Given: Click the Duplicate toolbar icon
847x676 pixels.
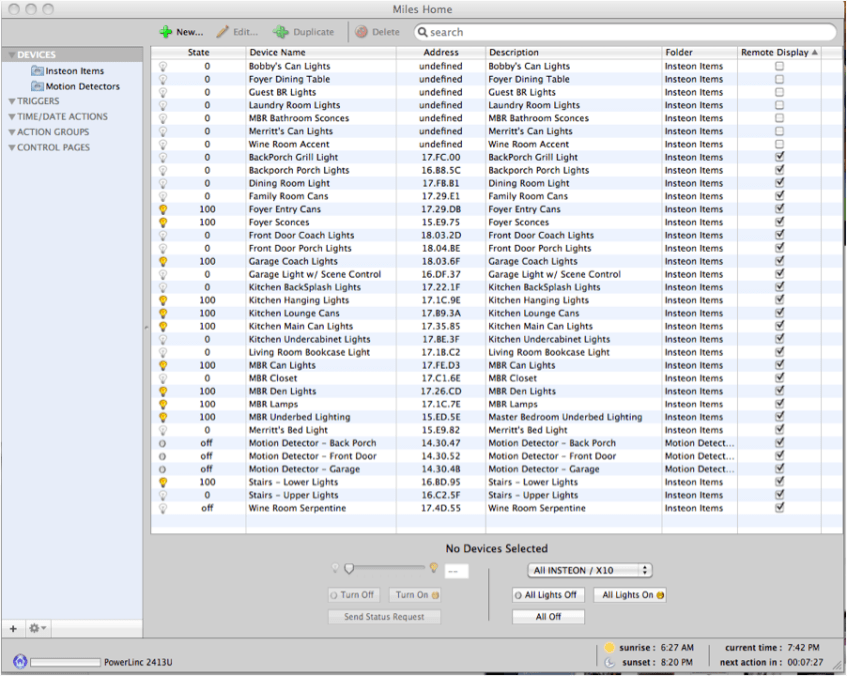Looking at the screenshot, I should (281, 32).
